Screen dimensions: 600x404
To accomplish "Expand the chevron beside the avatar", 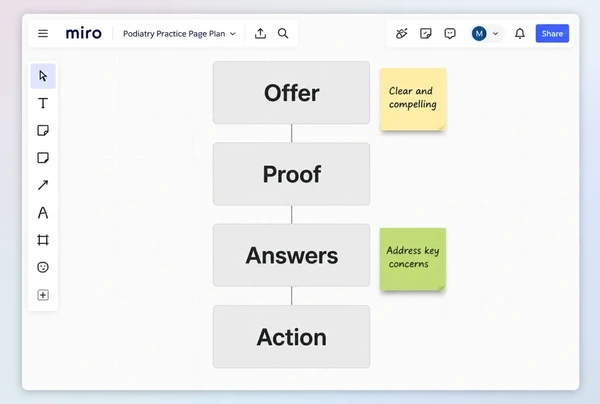I will pos(495,34).
